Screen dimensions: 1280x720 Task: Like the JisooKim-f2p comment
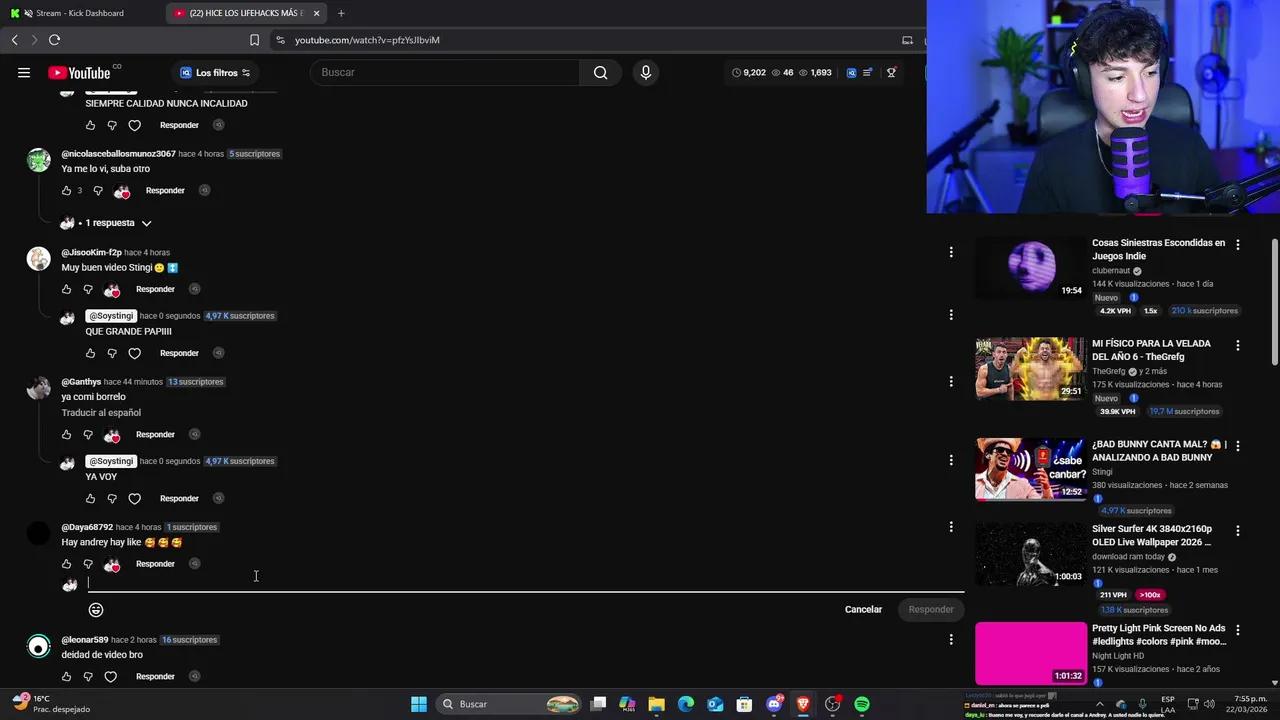tap(67, 289)
